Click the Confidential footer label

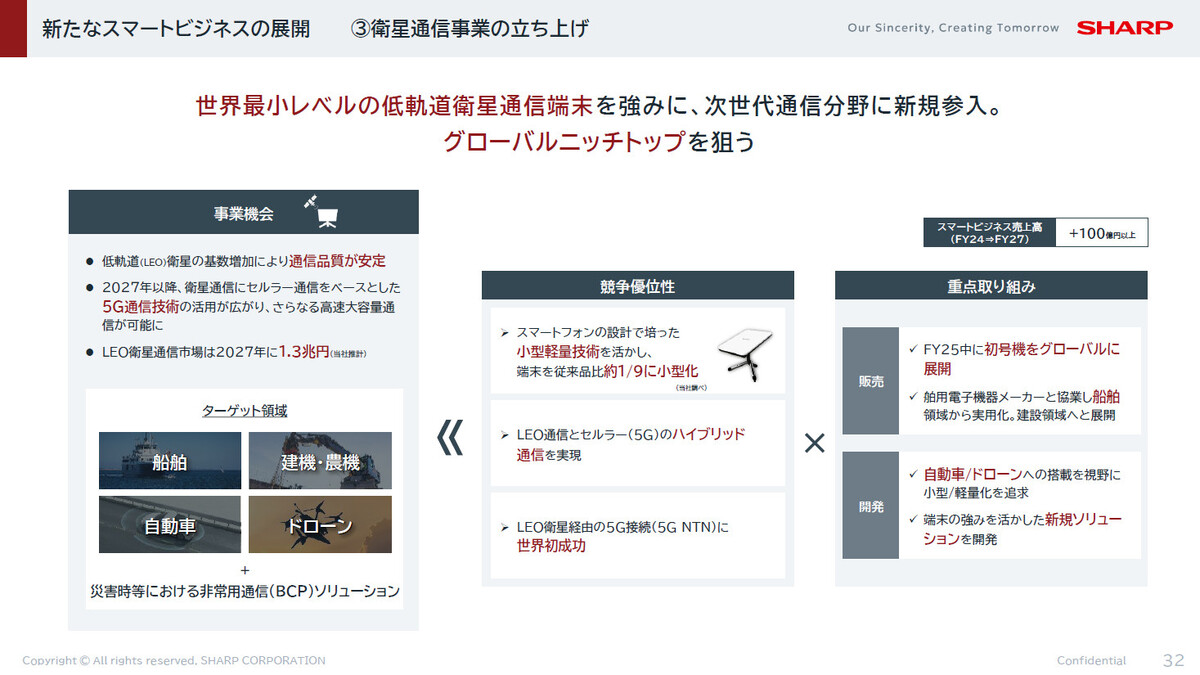coord(1091,660)
